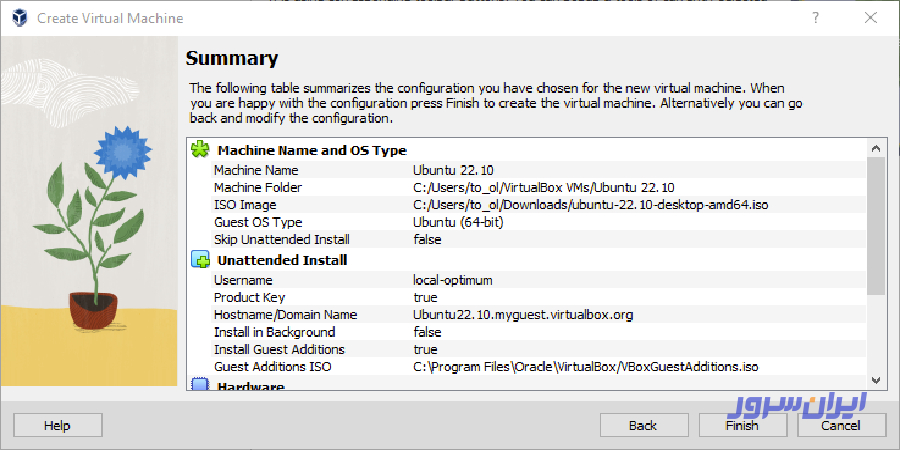Click the Machine Name value Ubuntu 22.10
This screenshot has width=900, height=450.
[453, 170]
